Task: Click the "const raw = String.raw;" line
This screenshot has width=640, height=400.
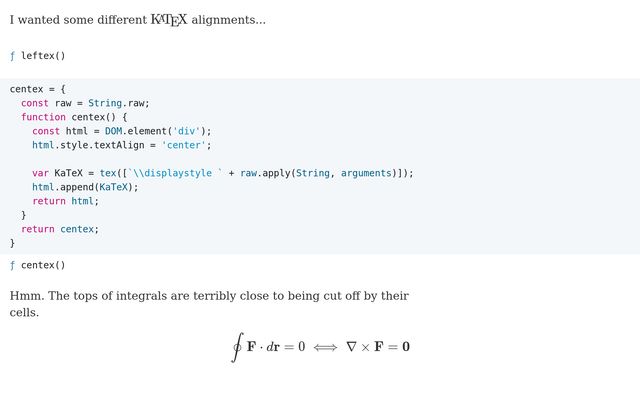Action: point(85,103)
